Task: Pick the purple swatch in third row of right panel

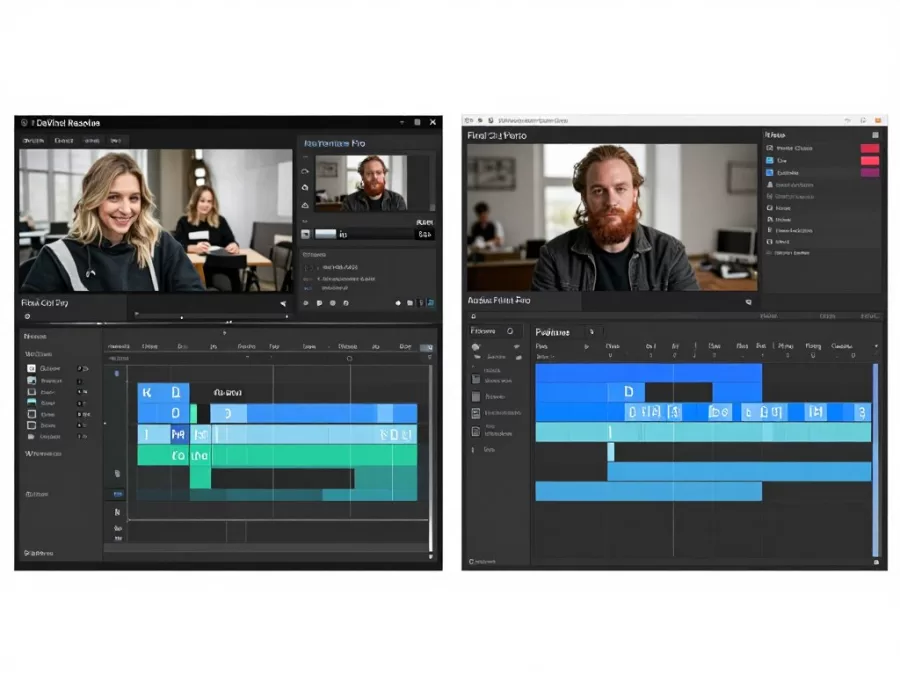Action: point(870,172)
